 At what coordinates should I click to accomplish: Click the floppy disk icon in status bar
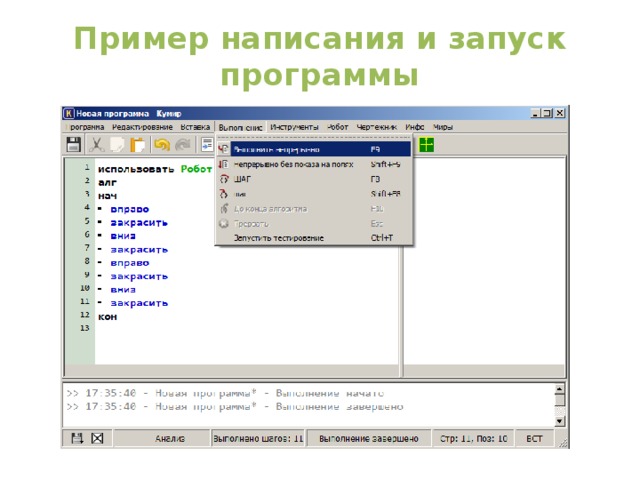point(77,438)
